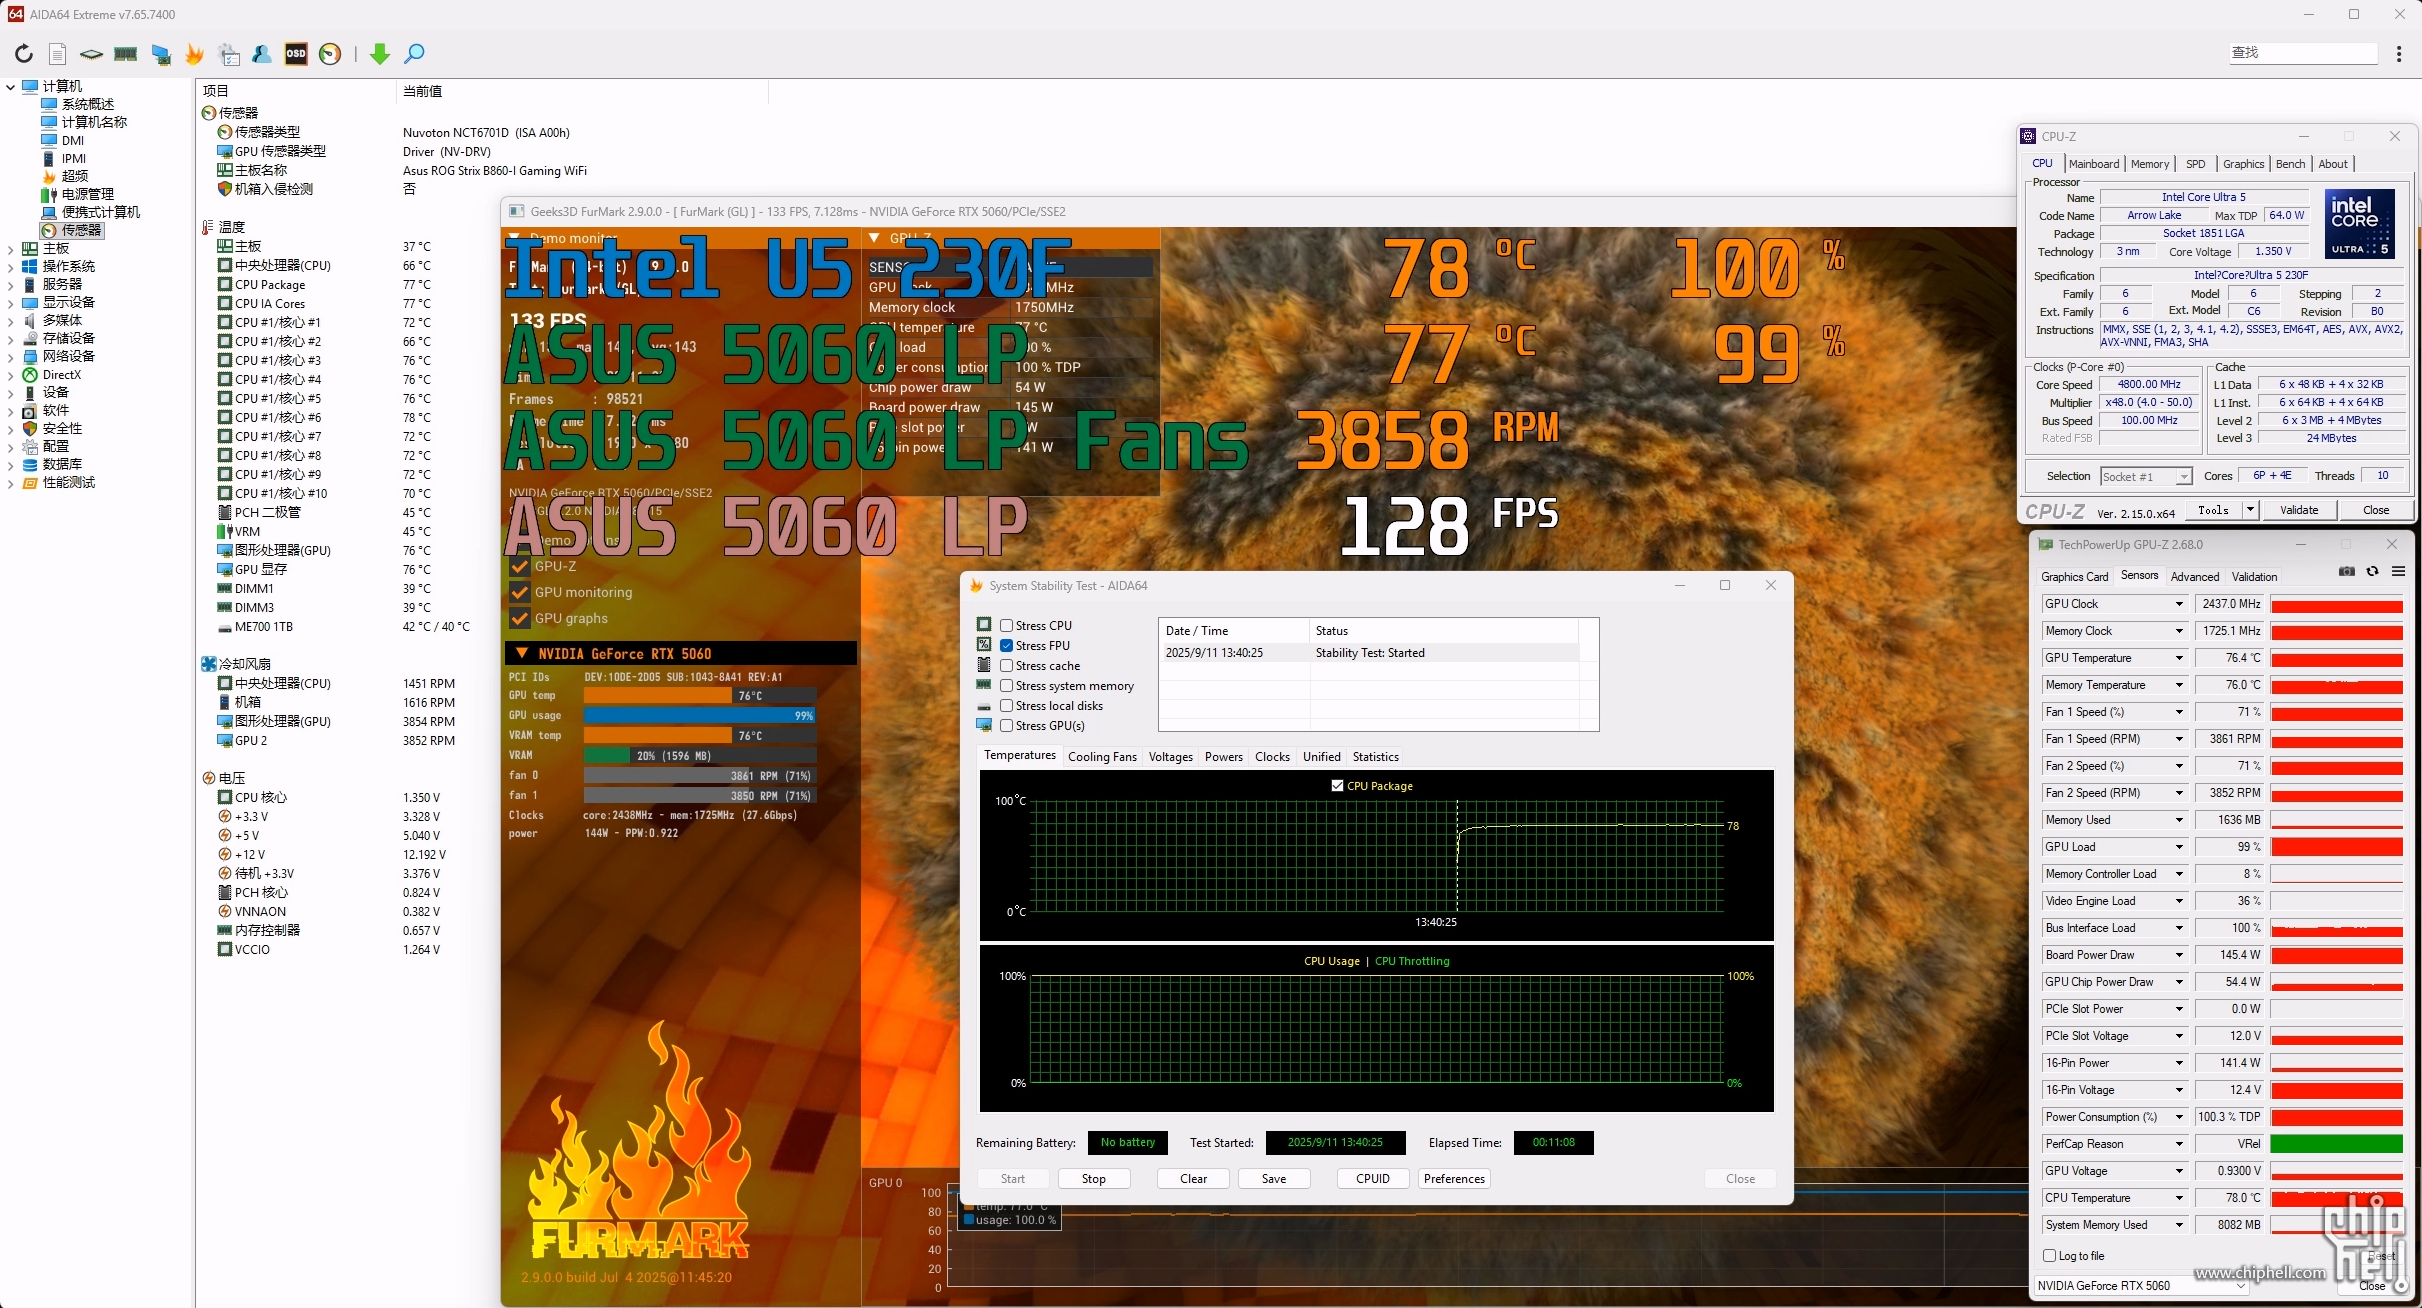Switch to Statistics tab in Stability Test
The width and height of the screenshot is (2422, 1308).
click(1376, 757)
